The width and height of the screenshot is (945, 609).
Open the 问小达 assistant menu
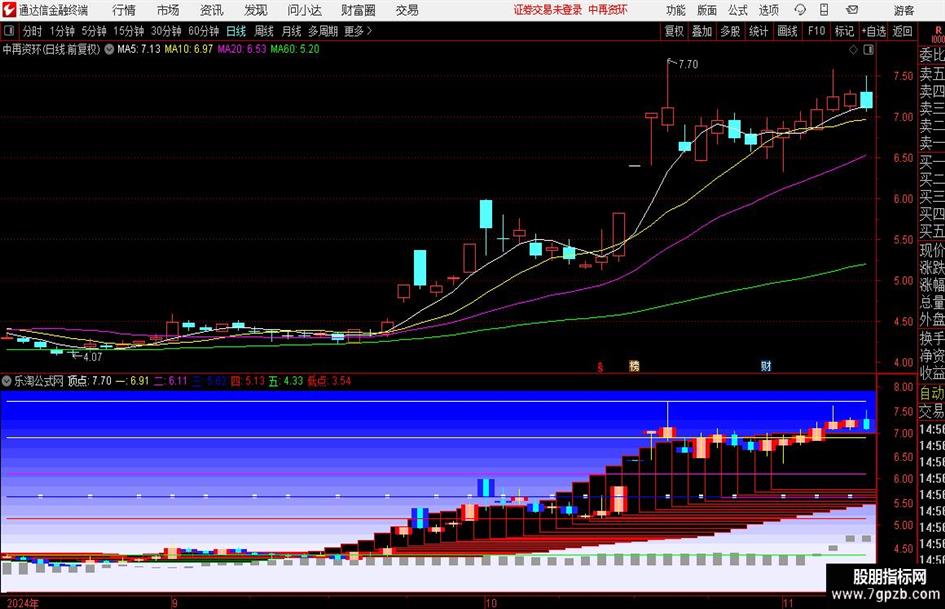pos(304,10)
